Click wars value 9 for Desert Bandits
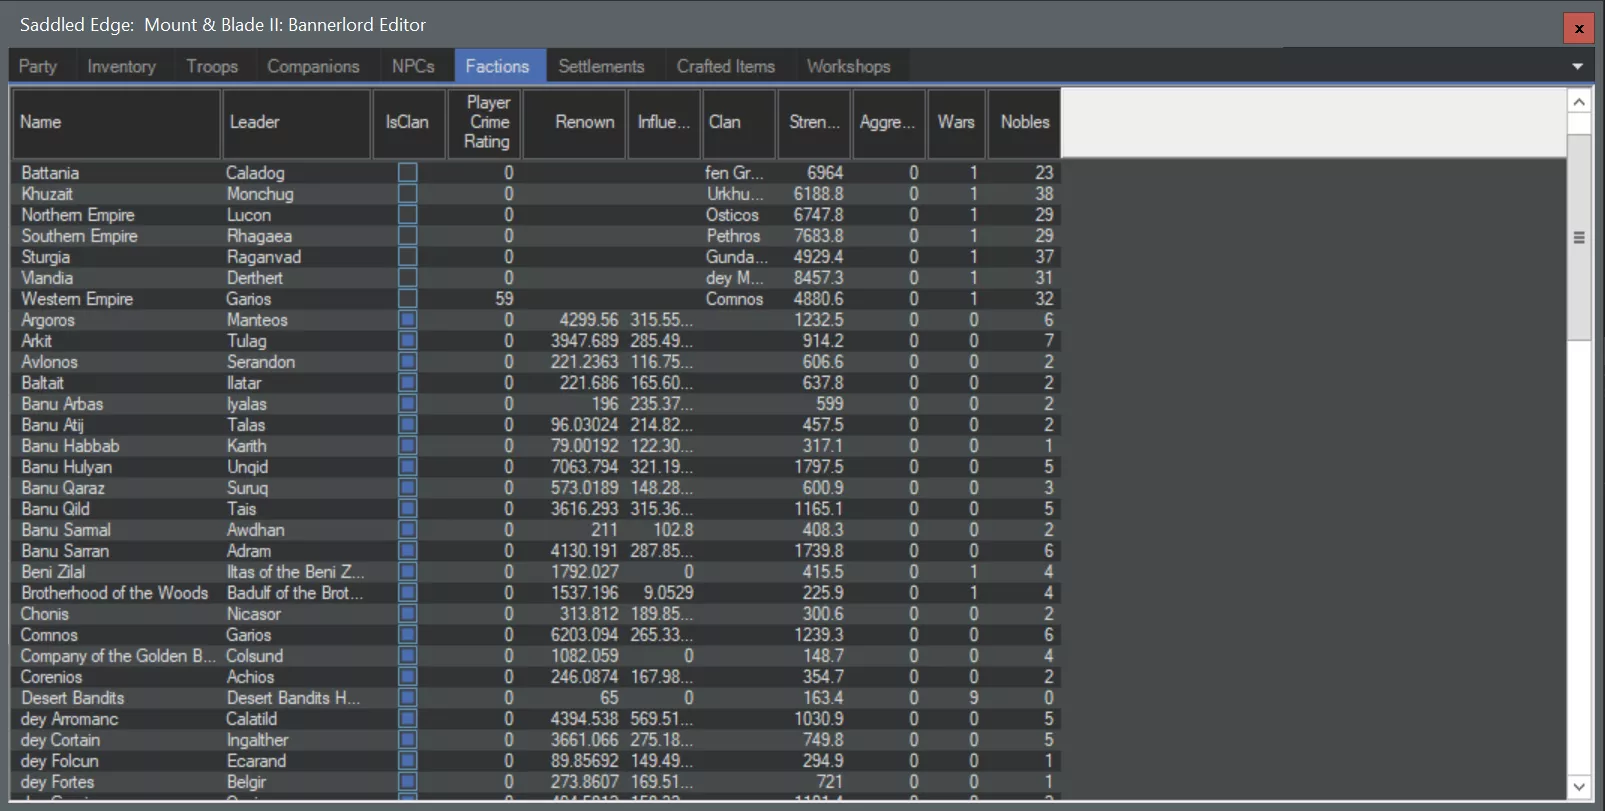 tap(973, 698)
